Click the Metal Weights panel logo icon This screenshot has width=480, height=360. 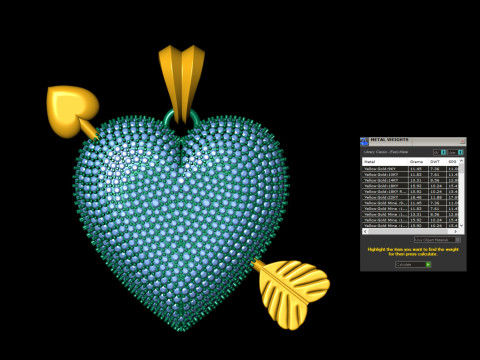(364, 141)
